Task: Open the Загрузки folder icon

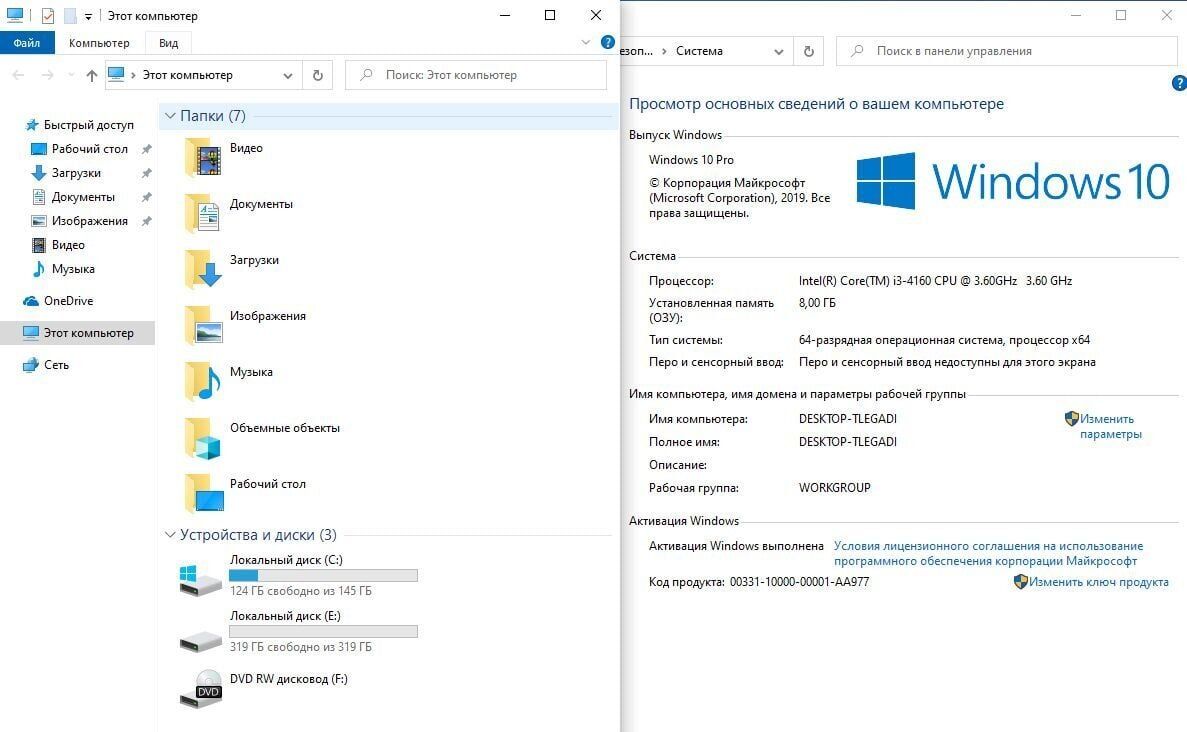Action: [203, 270]
